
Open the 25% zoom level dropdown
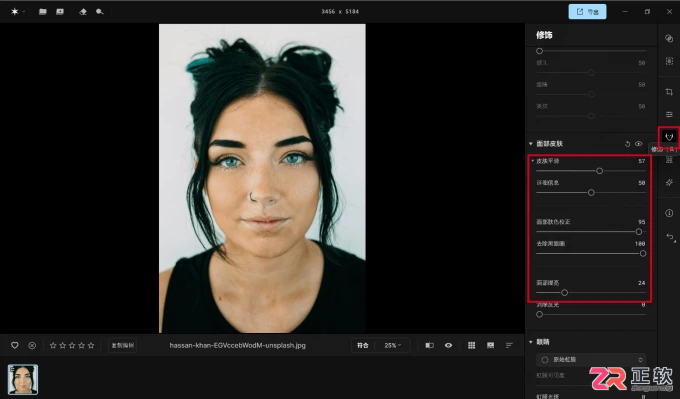(392, 345)
